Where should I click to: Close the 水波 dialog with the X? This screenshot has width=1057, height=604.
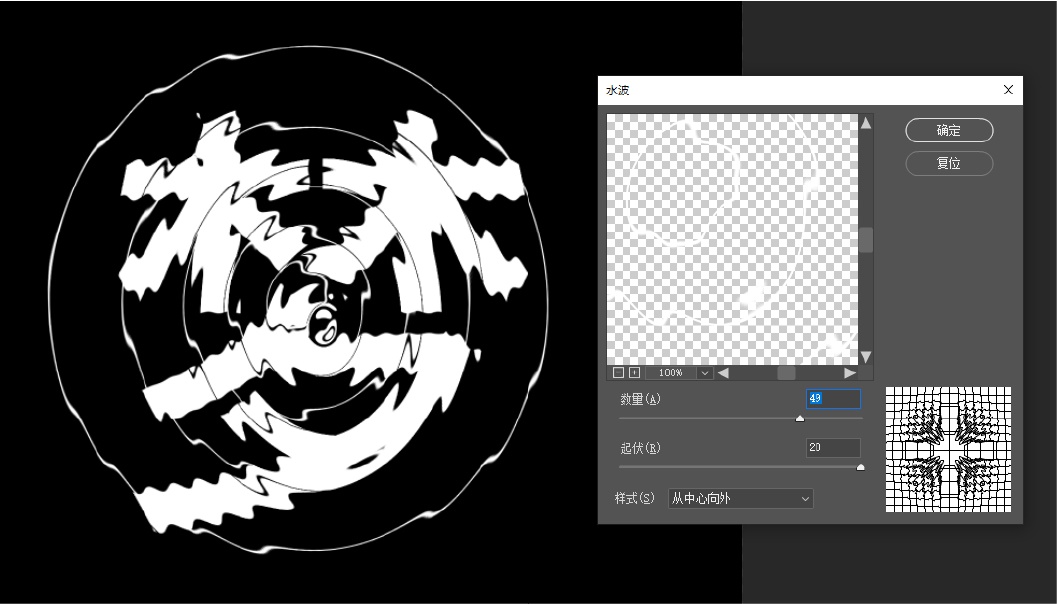pos(1008,90)
